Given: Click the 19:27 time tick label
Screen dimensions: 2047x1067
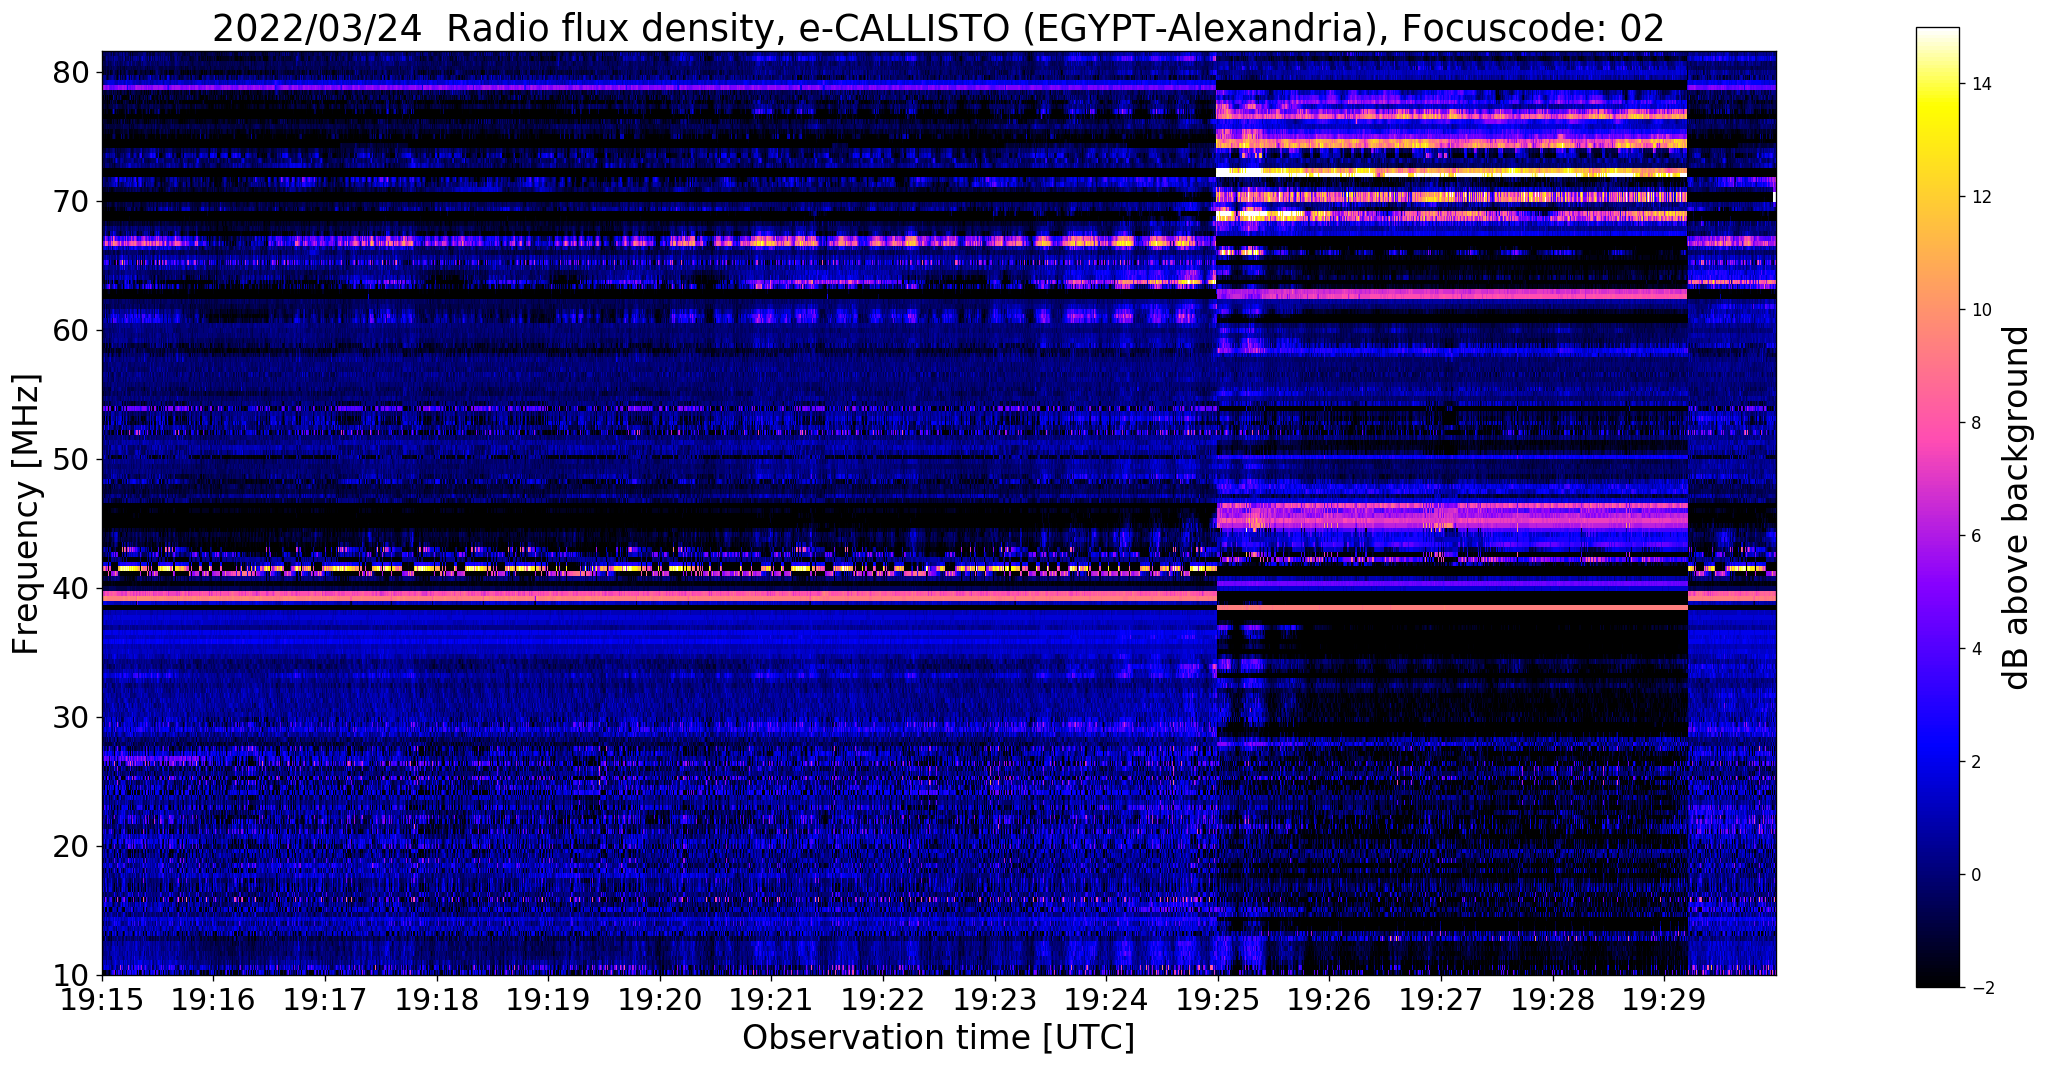Looking at the screenshot, I should point(1441,999).
